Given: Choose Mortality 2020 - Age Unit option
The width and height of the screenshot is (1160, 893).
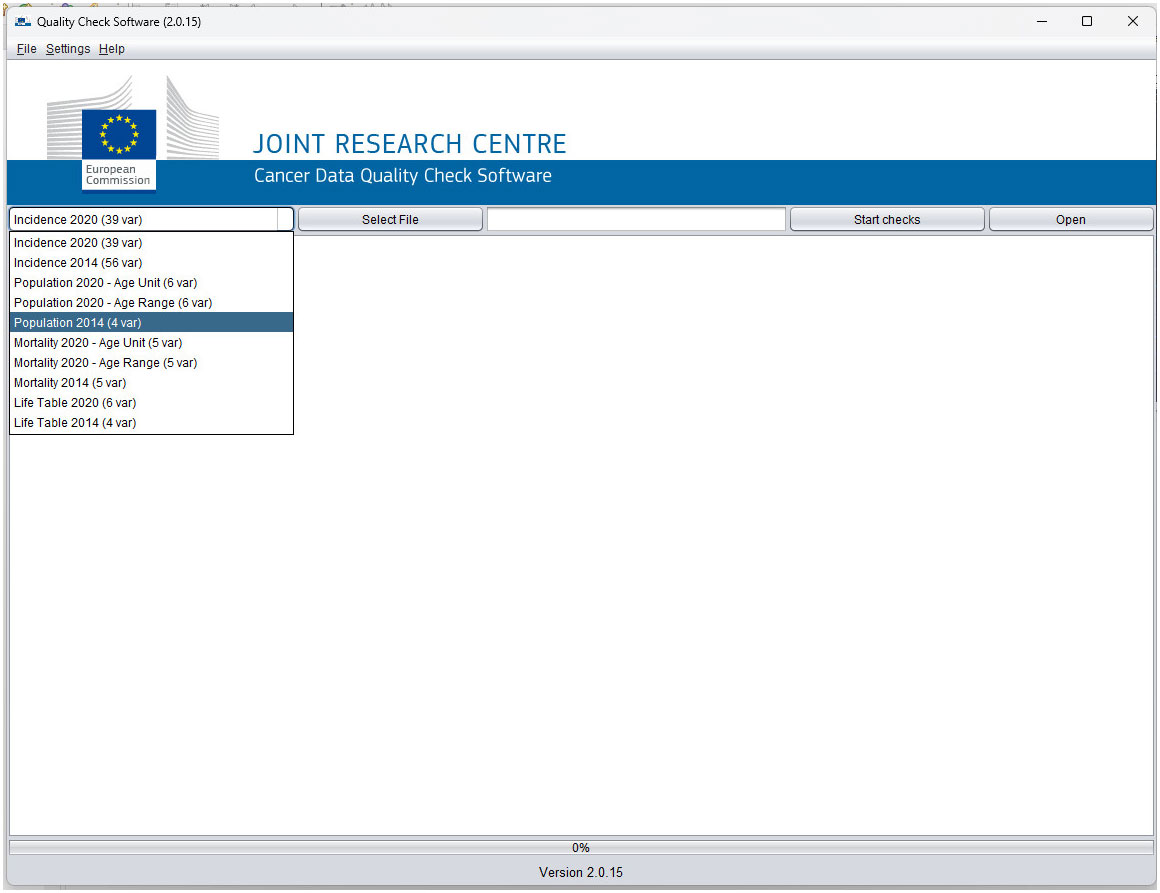Looking at the screenshot, I should (x=151, y=343).
